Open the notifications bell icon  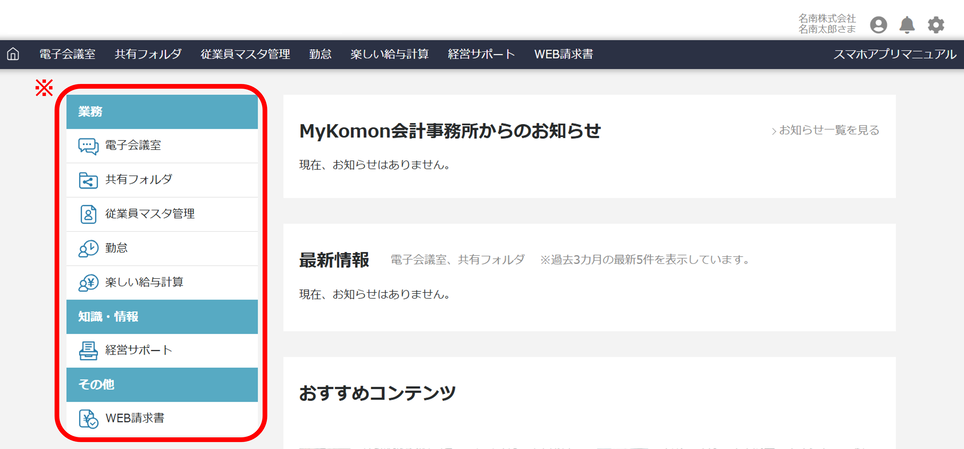(x=907, y=25)
